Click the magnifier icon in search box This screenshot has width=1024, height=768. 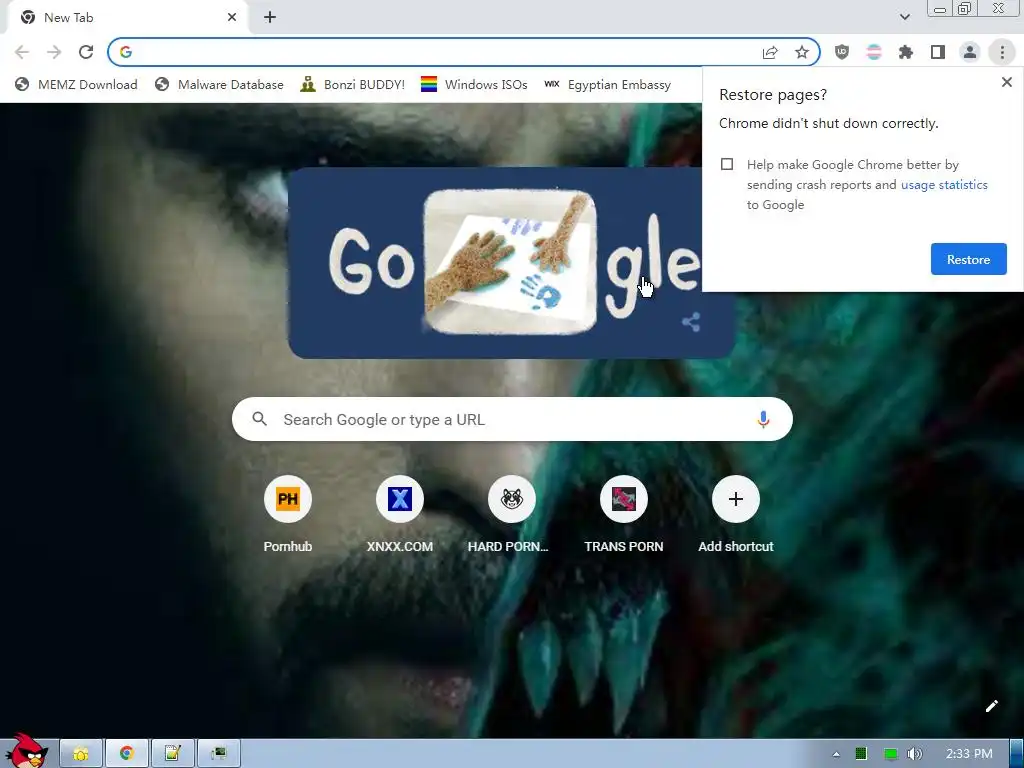tap(259, 419)
